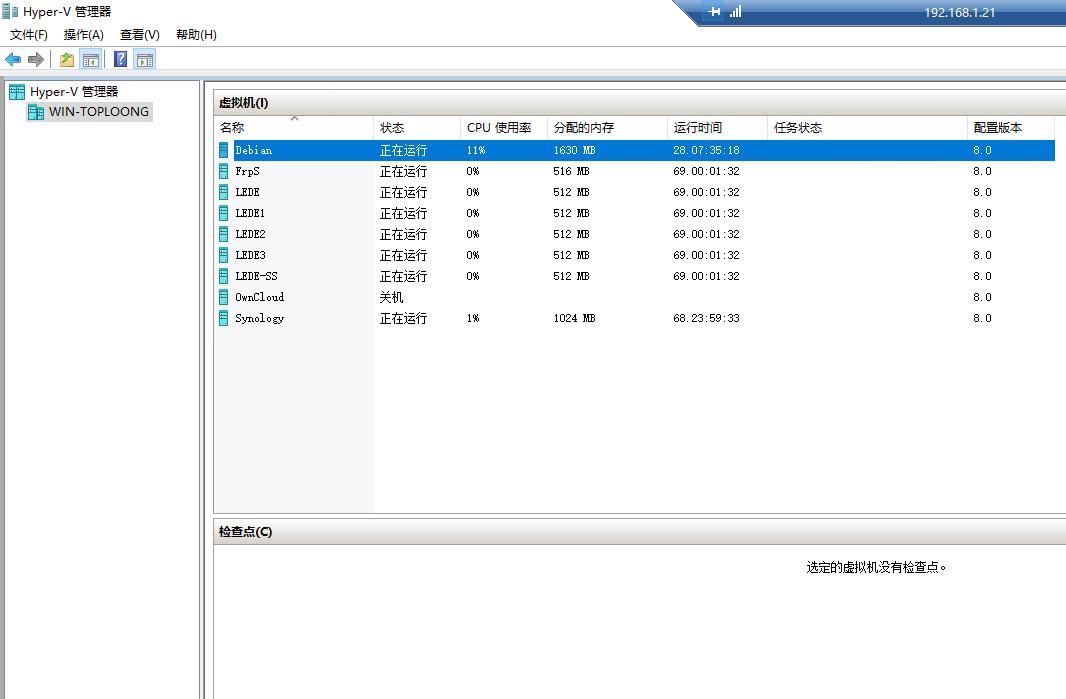Select the LEDE2 virtual machine name
Image resolution: width=1066 pixels, height=699 pixels.
coord(250,235)
